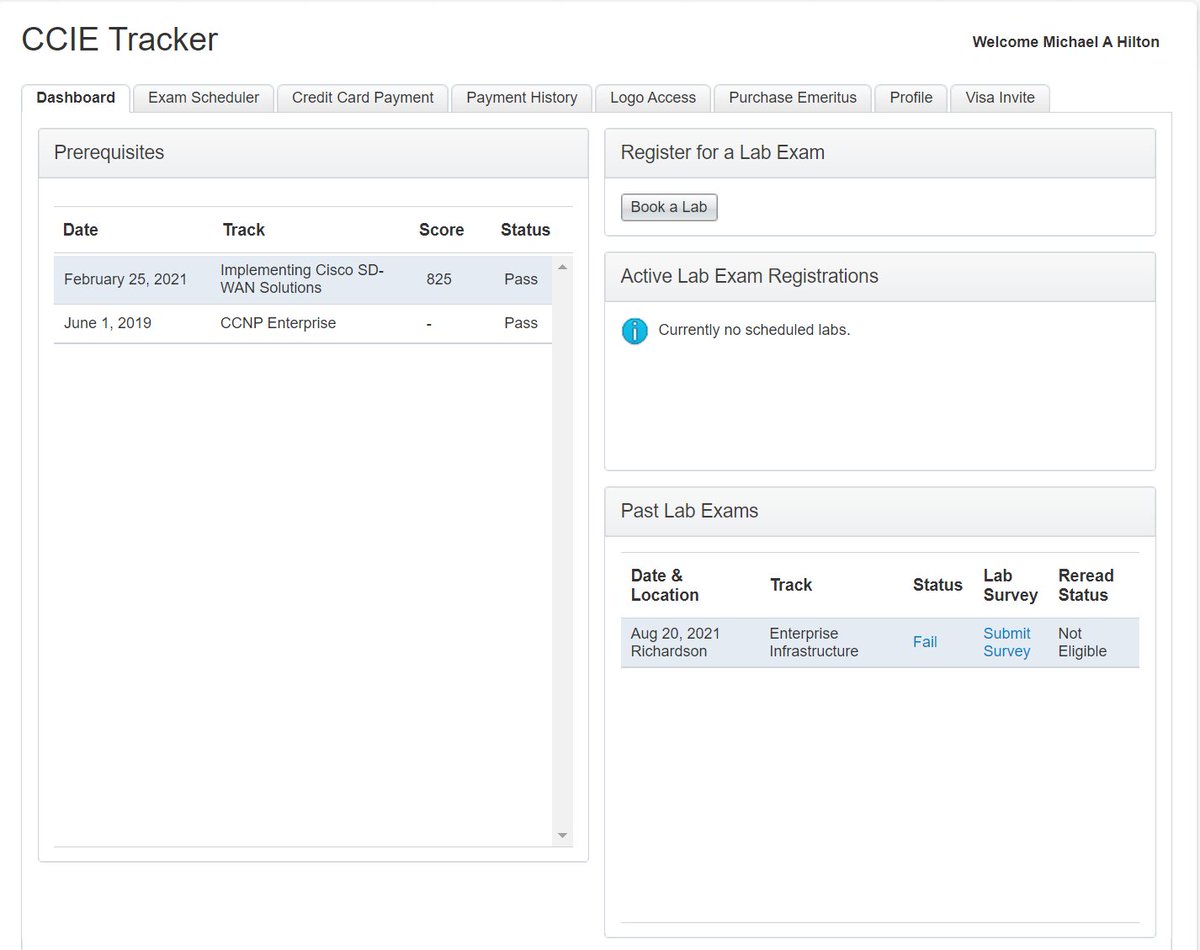The height and width of the screenshot is (950, 1200).
Task: Click the Lab Survey column header
Action: 1010,585
